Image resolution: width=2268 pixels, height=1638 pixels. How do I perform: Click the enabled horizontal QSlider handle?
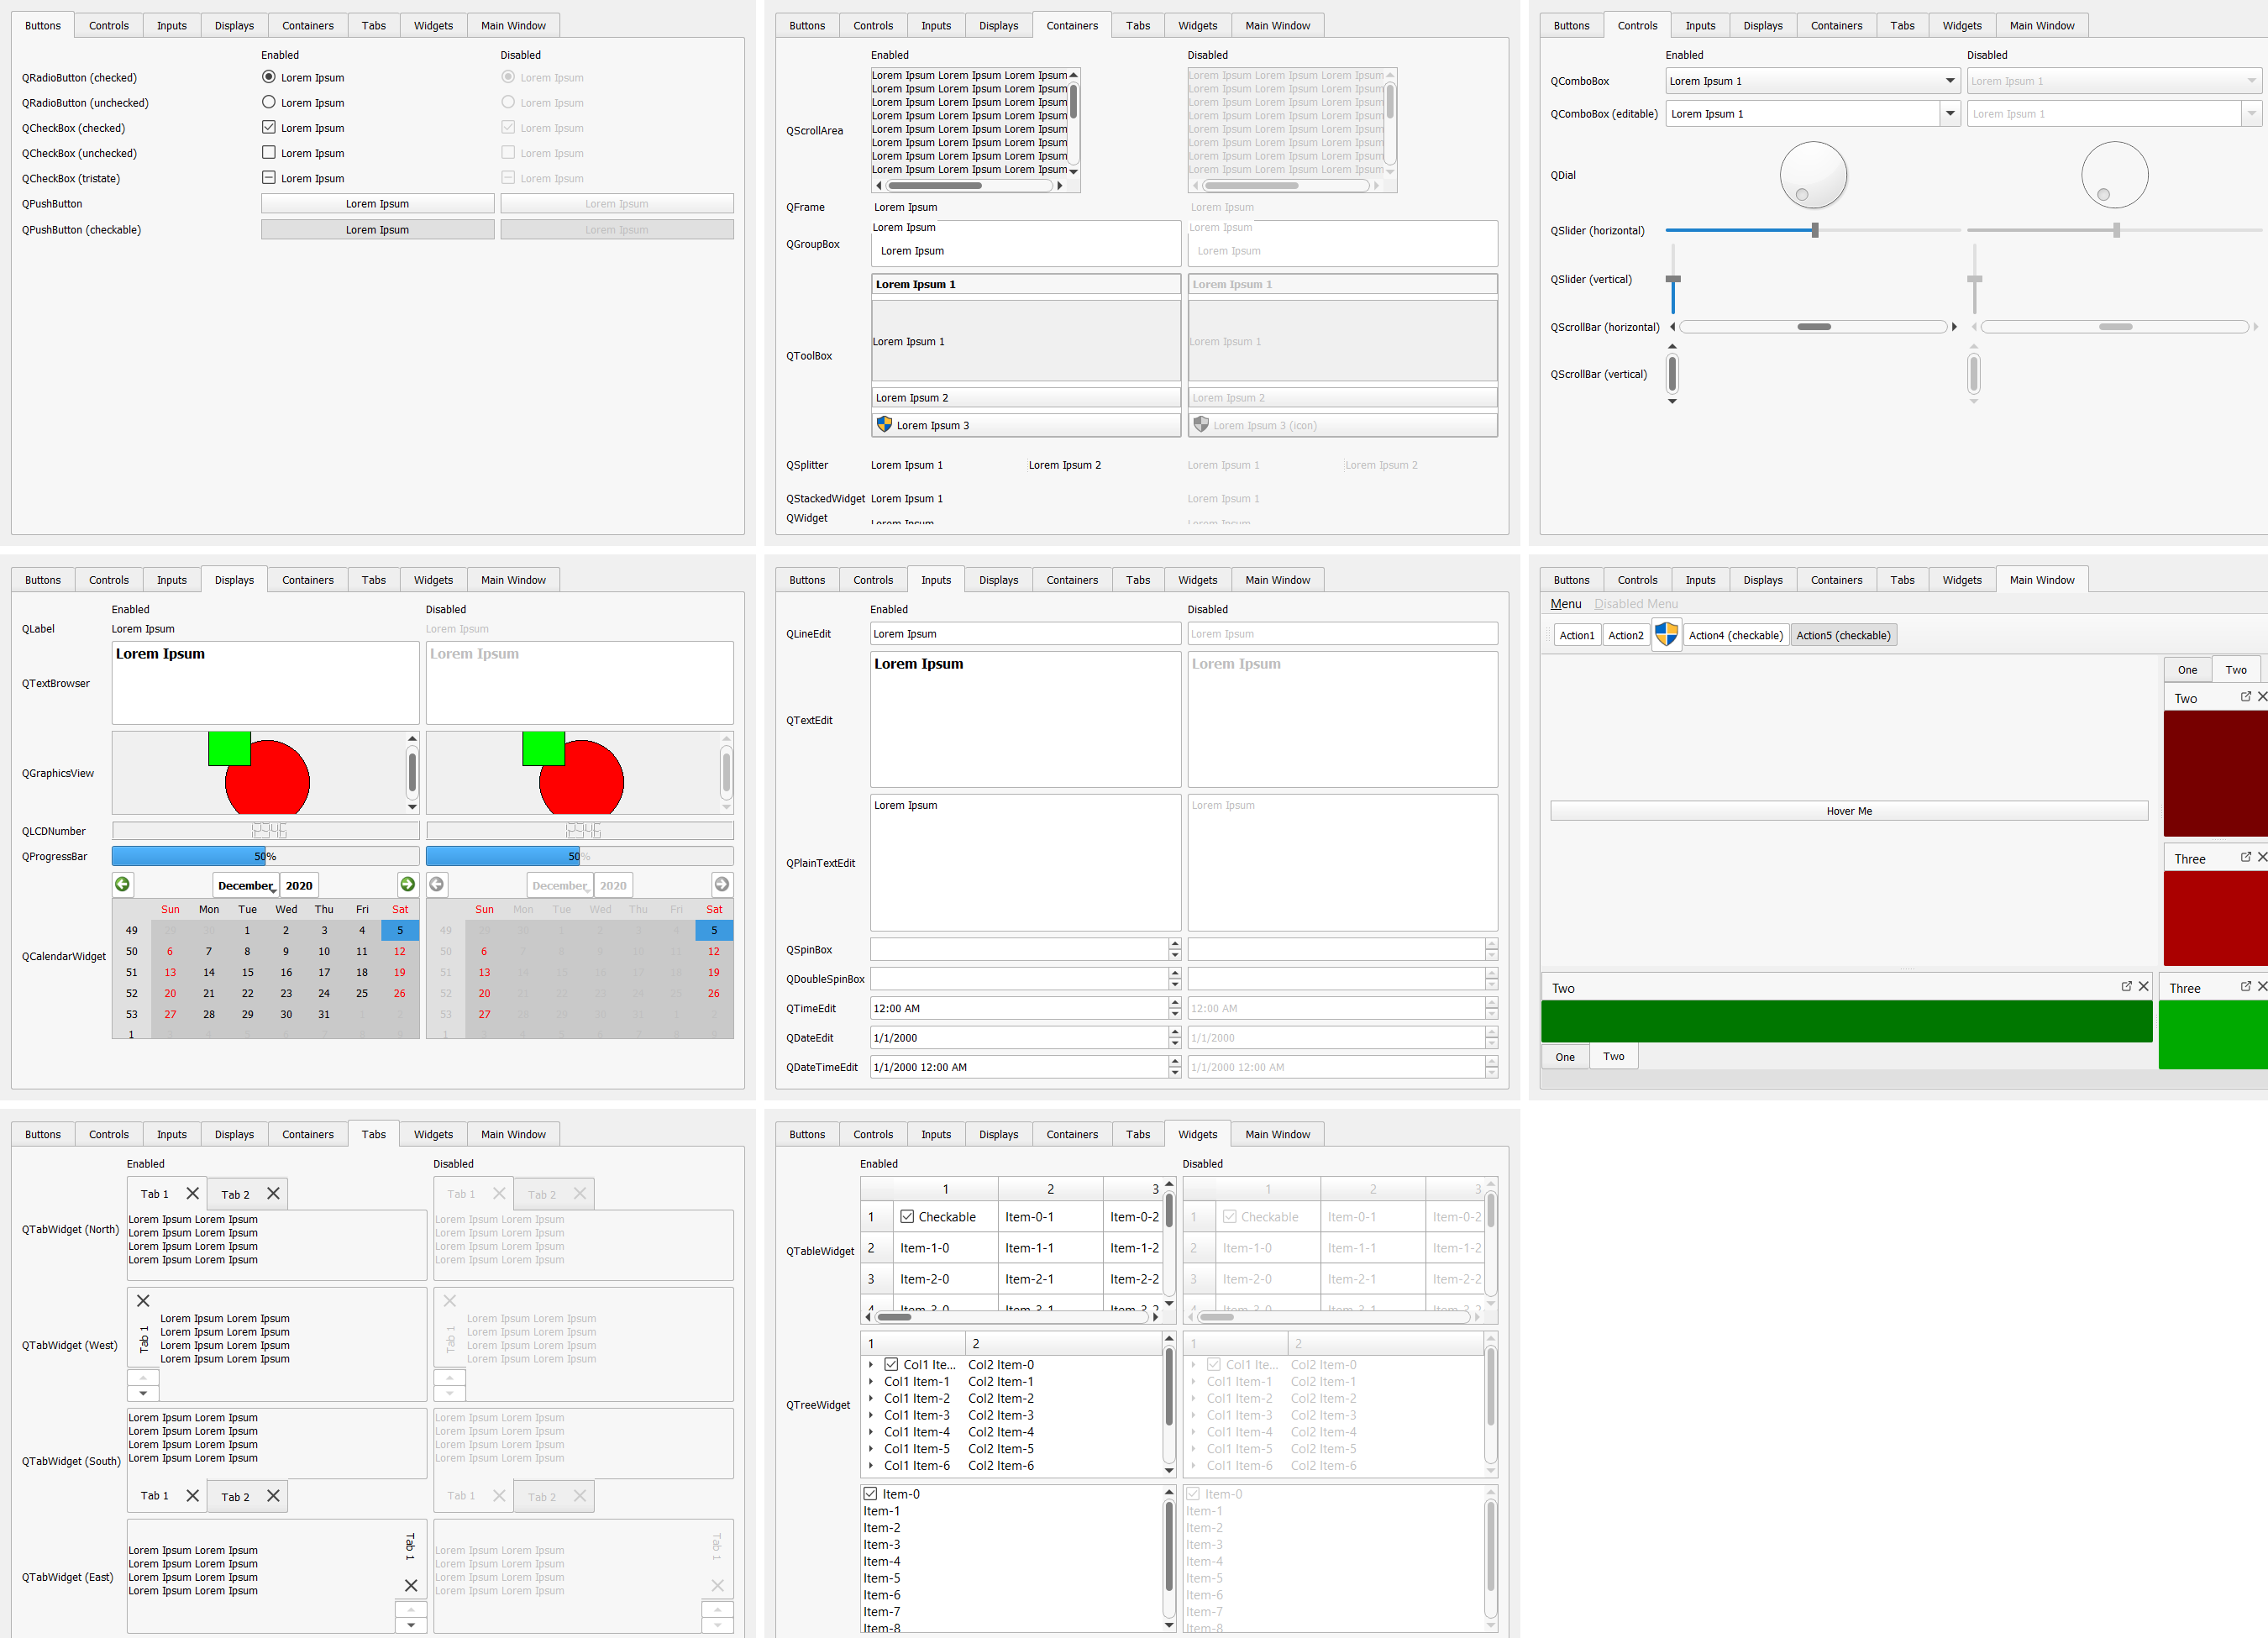coord(1814,230)
